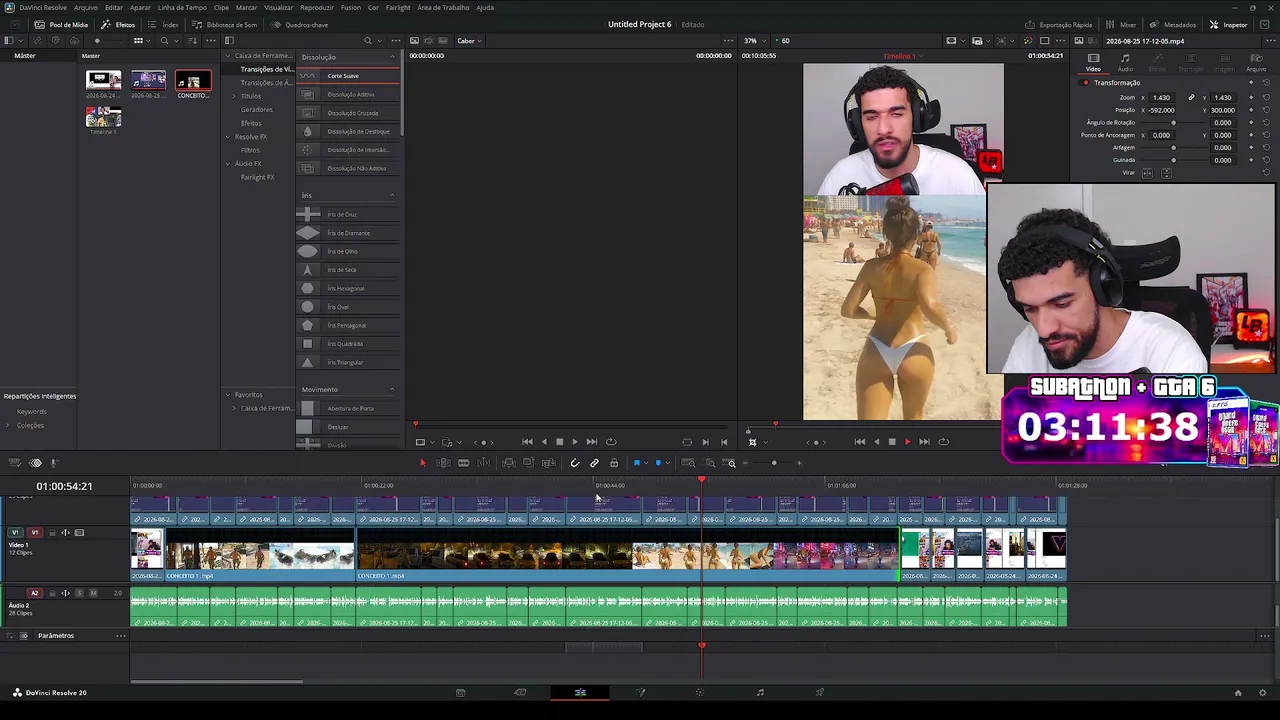Flip the clip vertically in Inspector
1280x720 pixels.
1166,173
